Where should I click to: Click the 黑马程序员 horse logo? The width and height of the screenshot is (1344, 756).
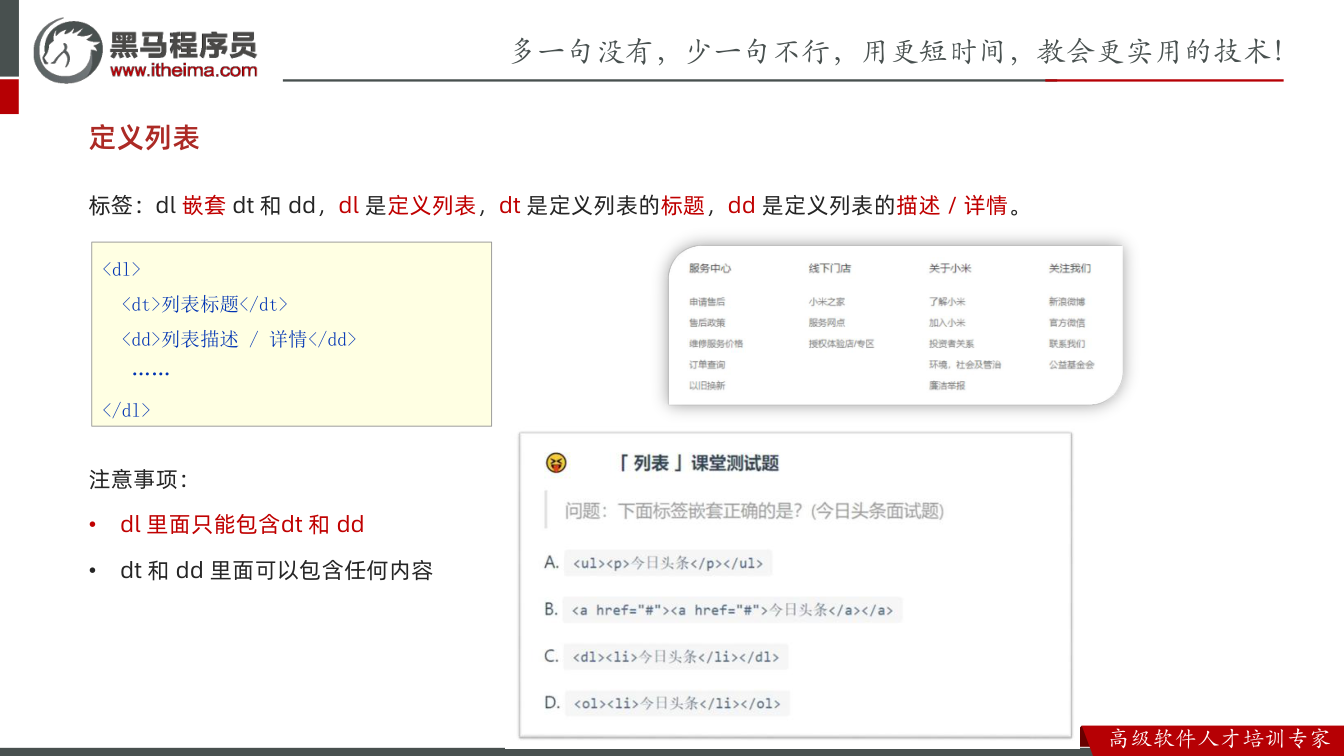point(68,50)
